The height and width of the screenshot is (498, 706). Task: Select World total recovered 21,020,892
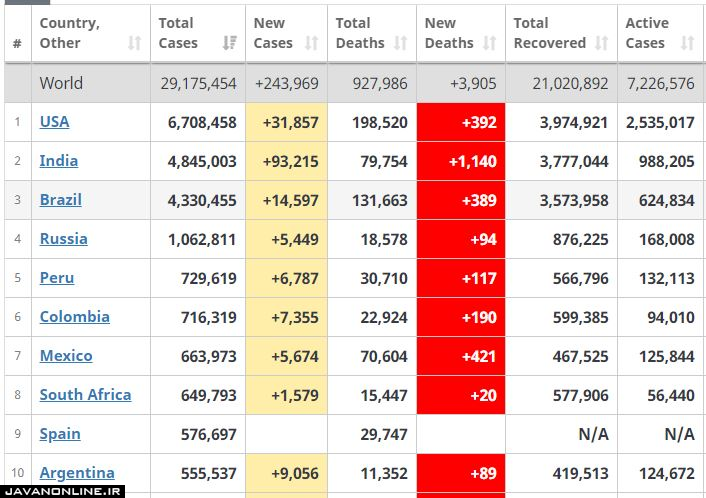[570, 83]
